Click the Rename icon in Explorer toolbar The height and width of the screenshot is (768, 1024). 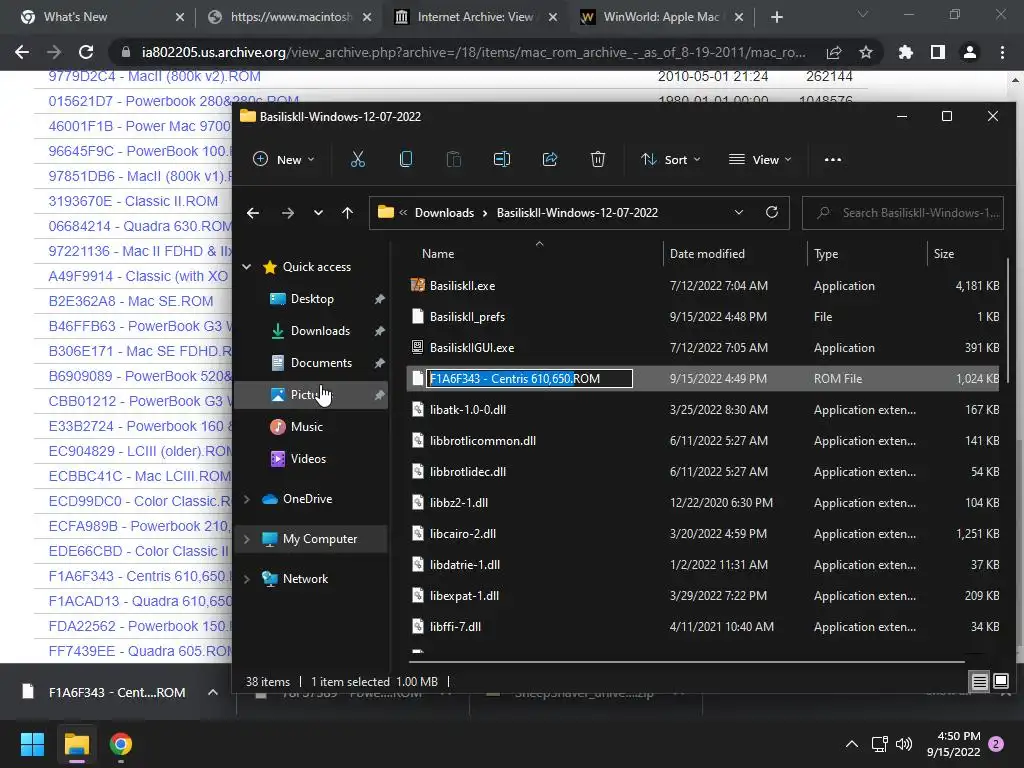[502, 159]
